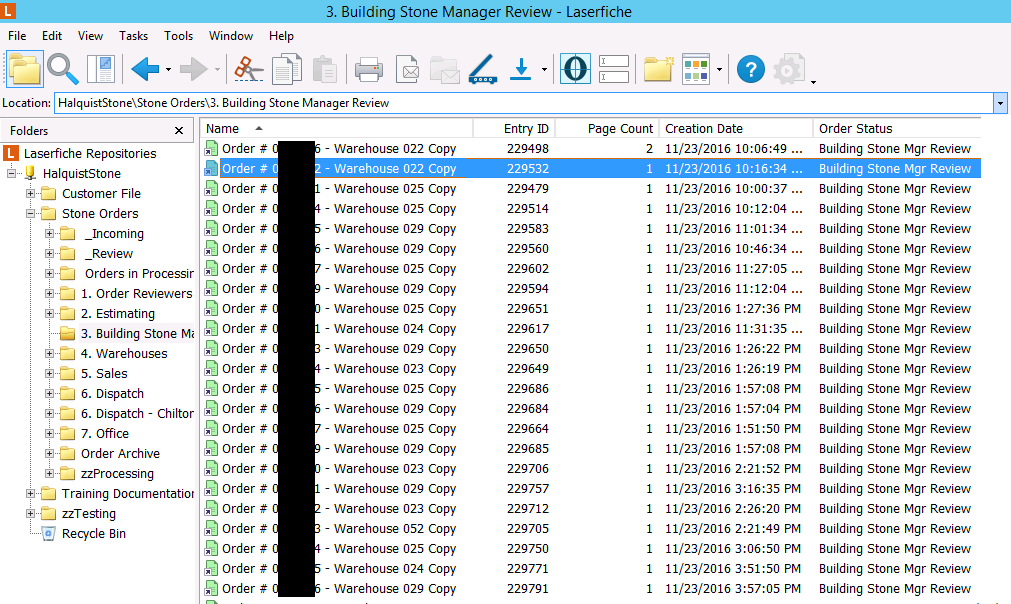Open the Tasks menu

tap(133, 36)
